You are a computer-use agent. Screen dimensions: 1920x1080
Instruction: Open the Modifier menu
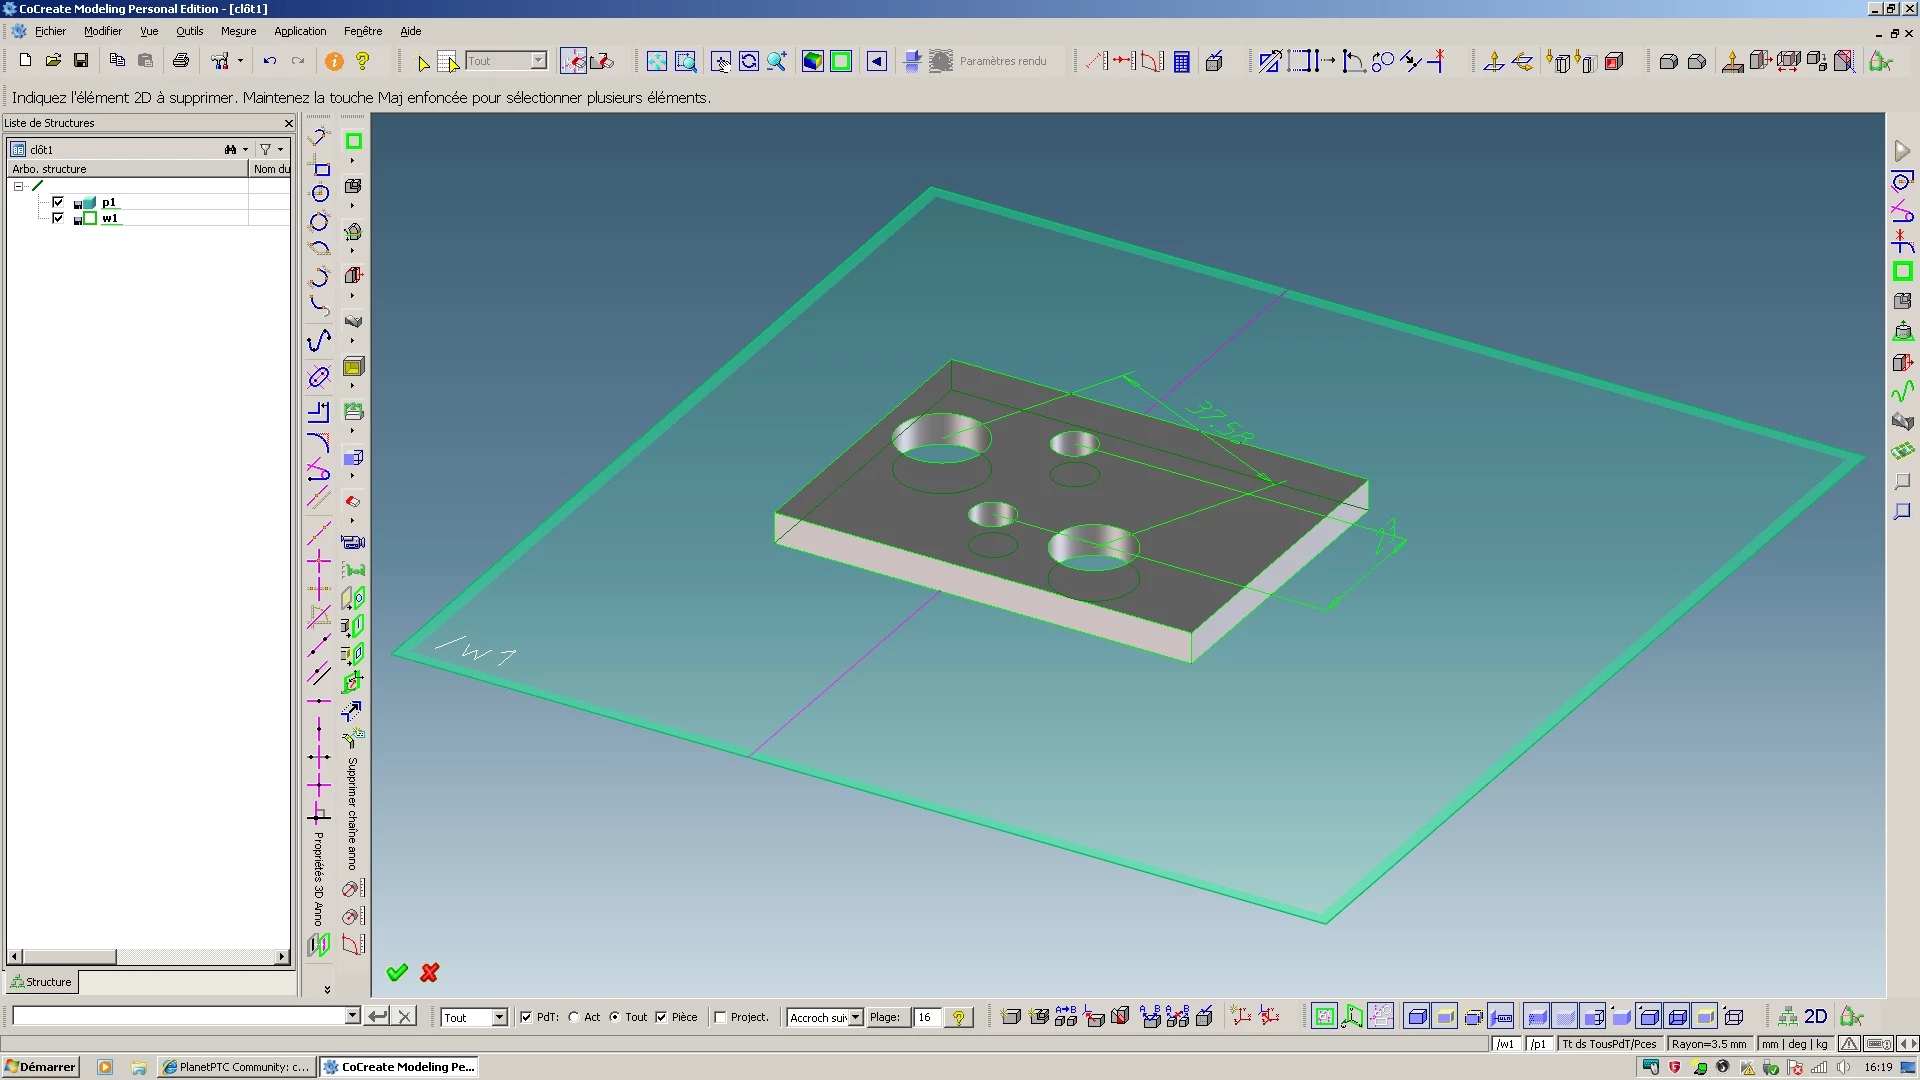pyautogui.click(x=102, y=31)
